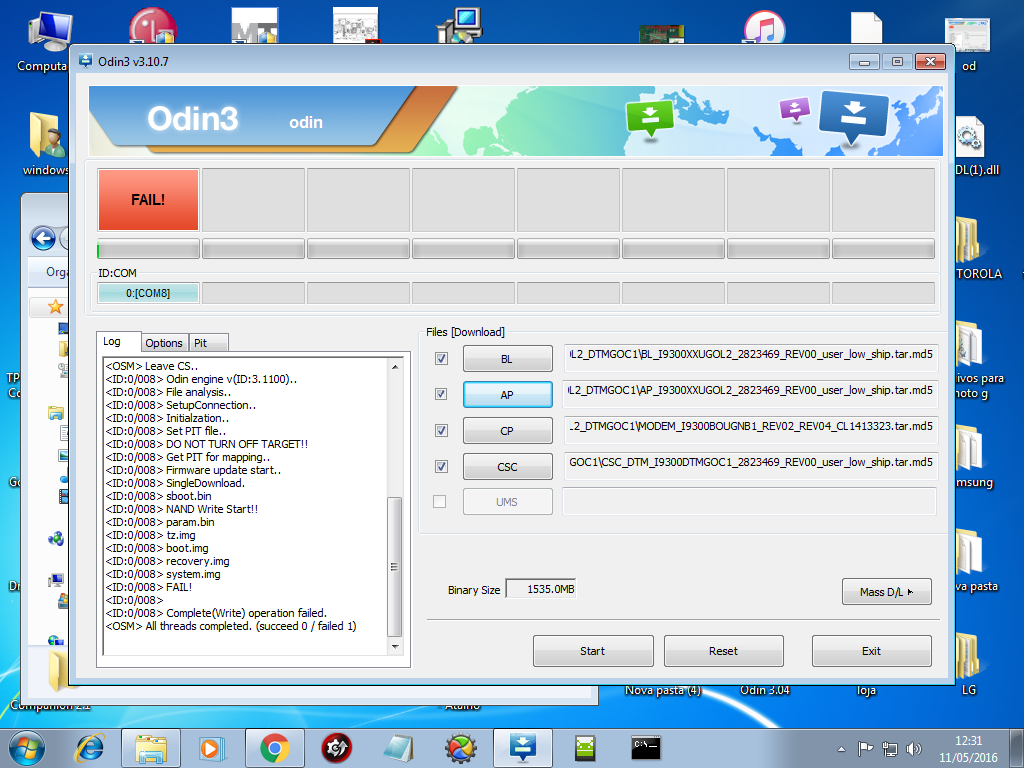Click the Binary Size value field

click(x=541, y=589)
